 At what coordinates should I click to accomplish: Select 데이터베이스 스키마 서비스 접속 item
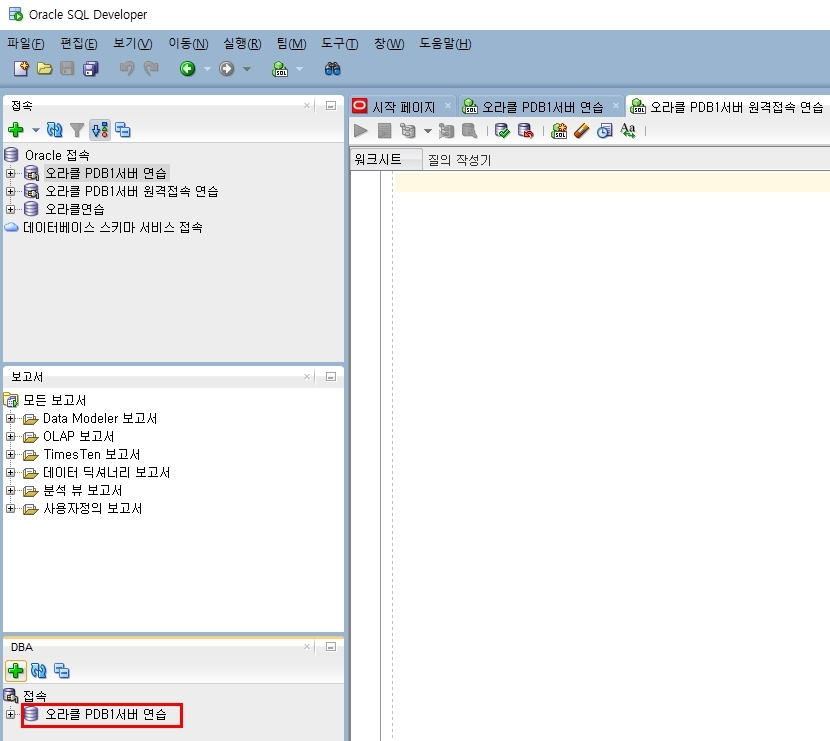(112, 228)
